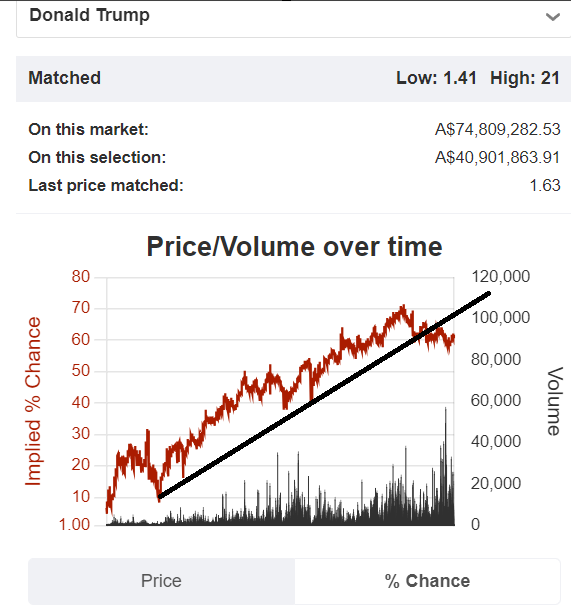Select the selection total A$40,901,863.91
Image resolution: width=571 pixels, height=606 pixels.
pos(498,158)
